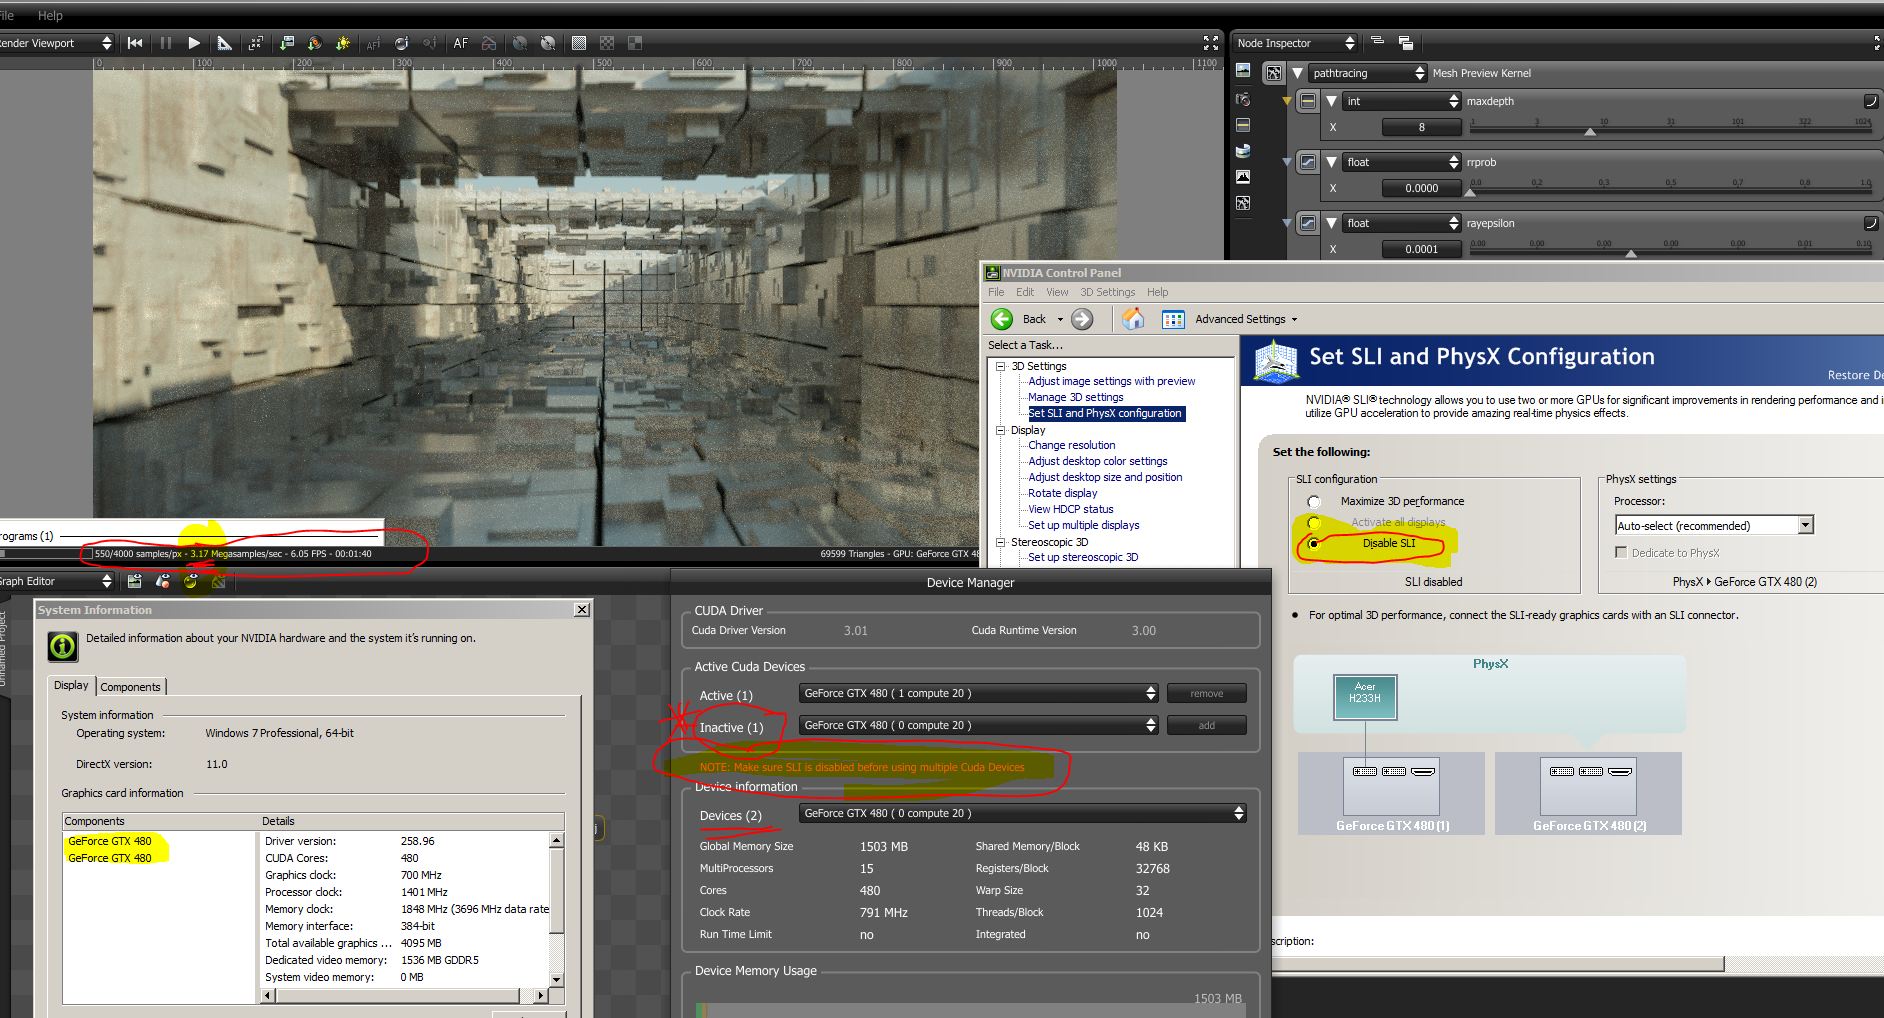This screenshot has height=1018, width=1884.
Task: Click the set-square ruler icon in viewport toolbar
Action: click(x=225, y=43)
